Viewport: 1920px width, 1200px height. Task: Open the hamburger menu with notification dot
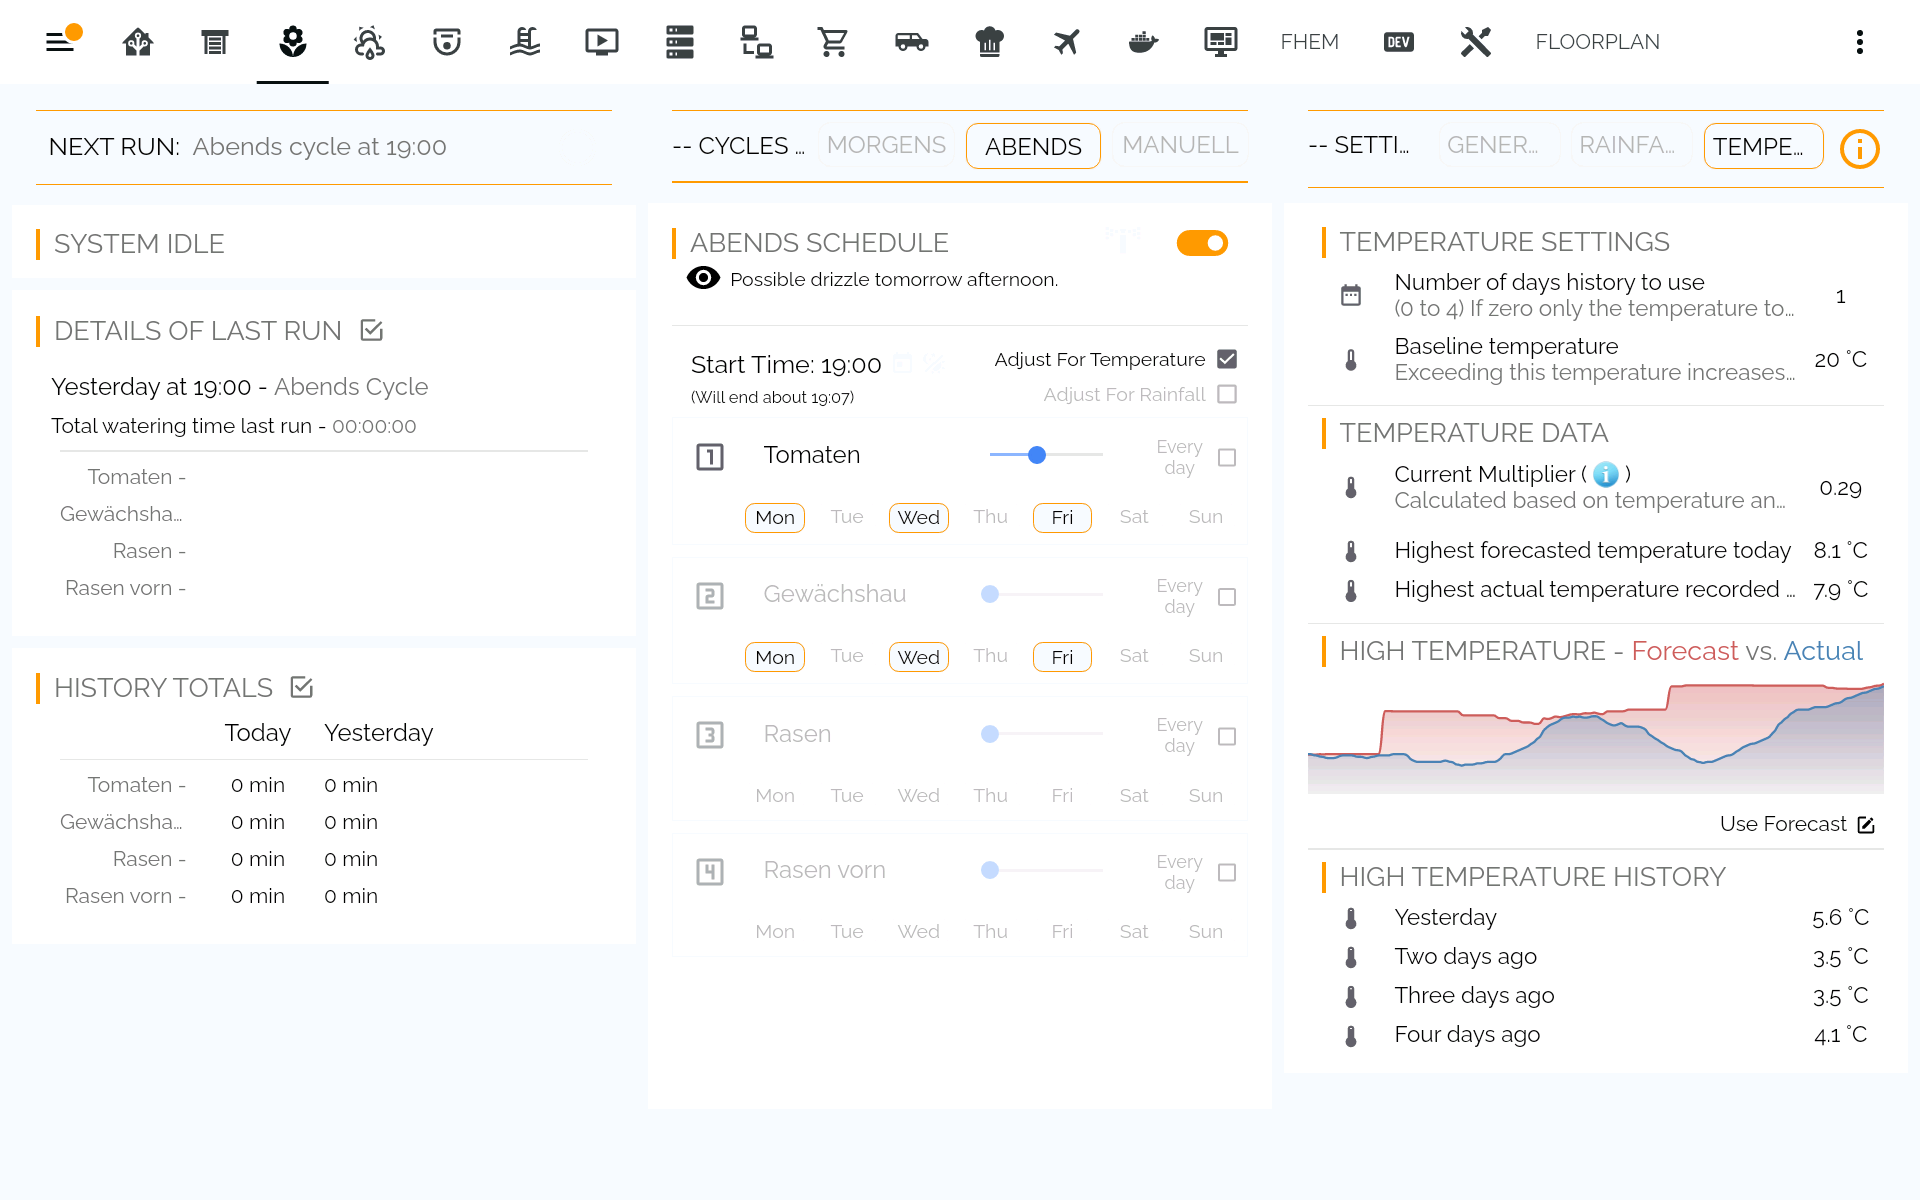click(x=61, y=42)
